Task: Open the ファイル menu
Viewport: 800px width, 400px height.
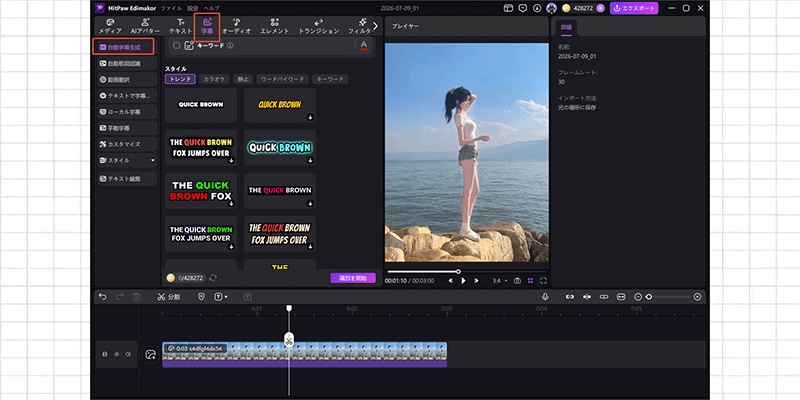Action: pyautogui.click(x=170, y=9)
